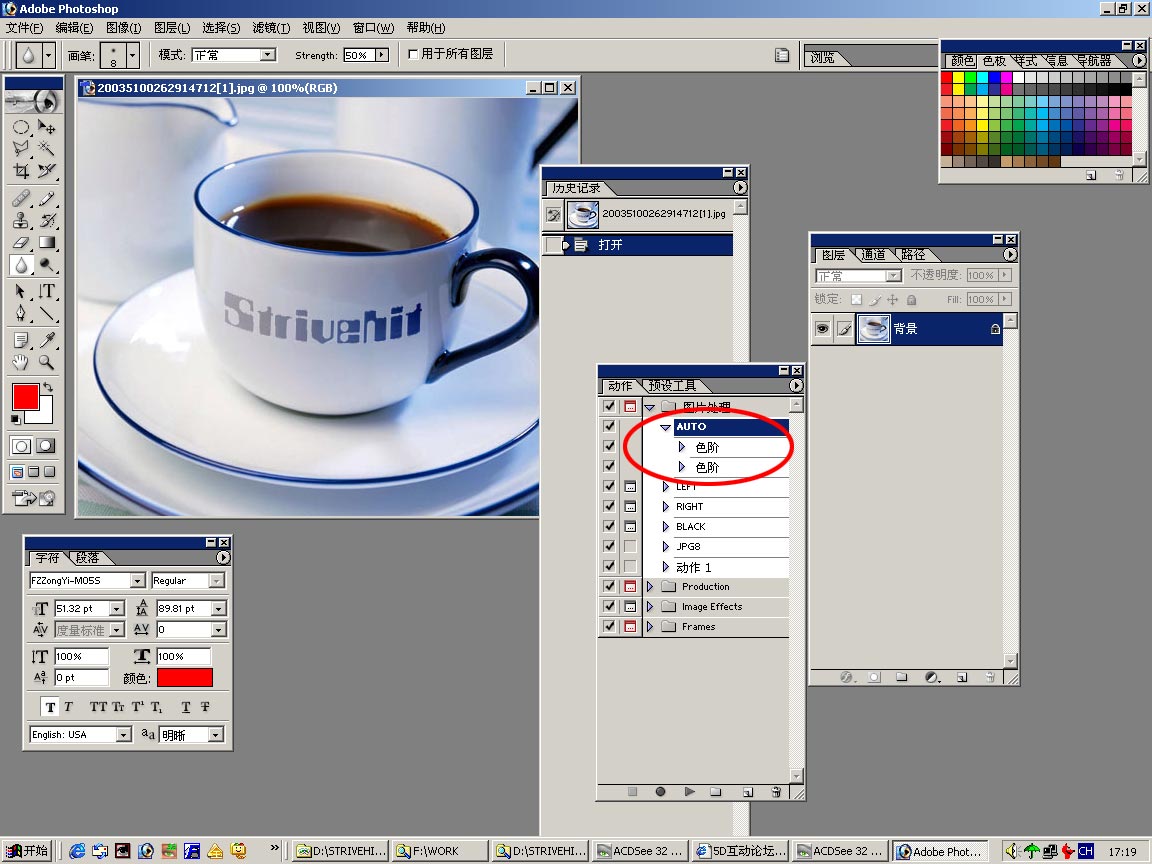Collapse the AUTO action
Screen dimensions: 1152x864
coord(666,427)
